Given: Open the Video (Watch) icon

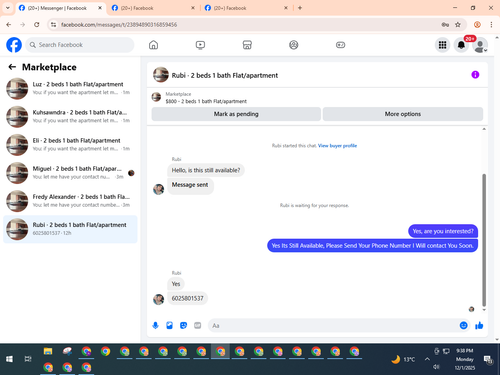Looking at the screenshot, I should click(x=200, y=45).
